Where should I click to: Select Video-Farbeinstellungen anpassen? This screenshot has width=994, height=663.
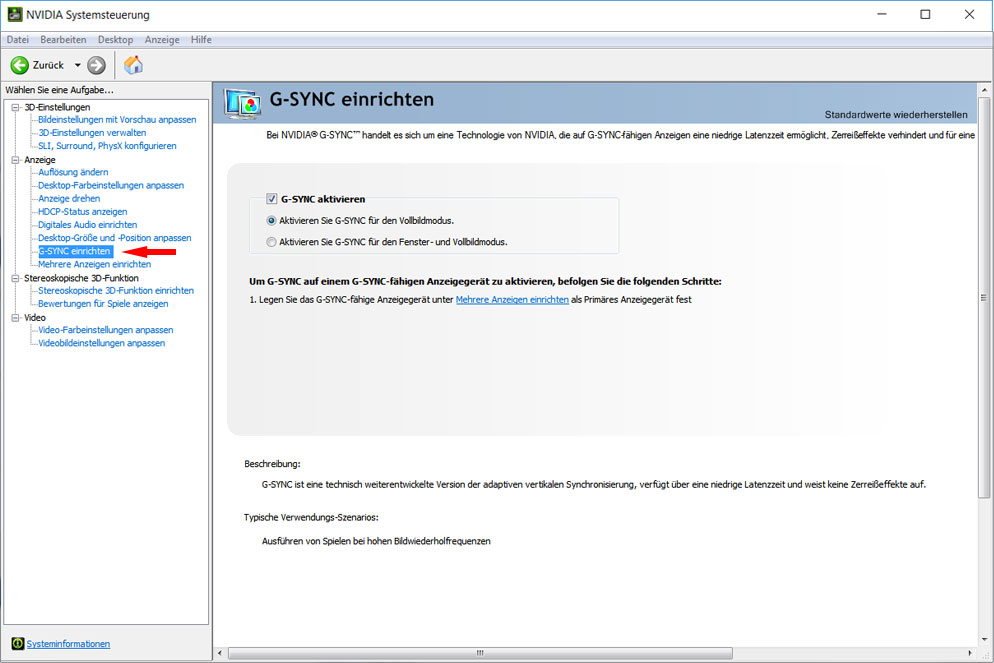coord(106,330)
